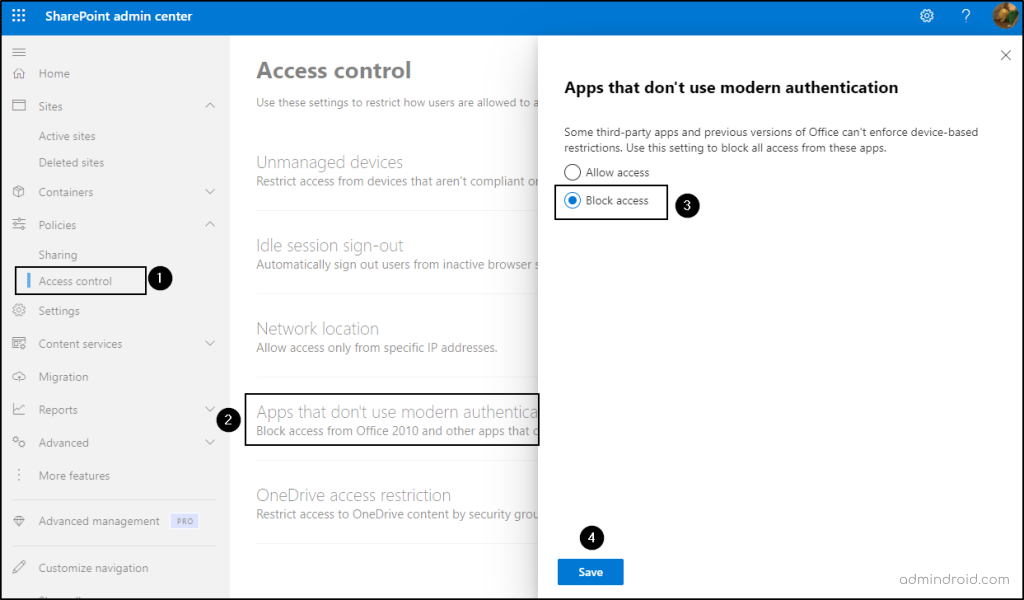Viewport: 1024px width, 600px height.
Task: Open the user profile avatar
Action: click(x=1004, y=16)
